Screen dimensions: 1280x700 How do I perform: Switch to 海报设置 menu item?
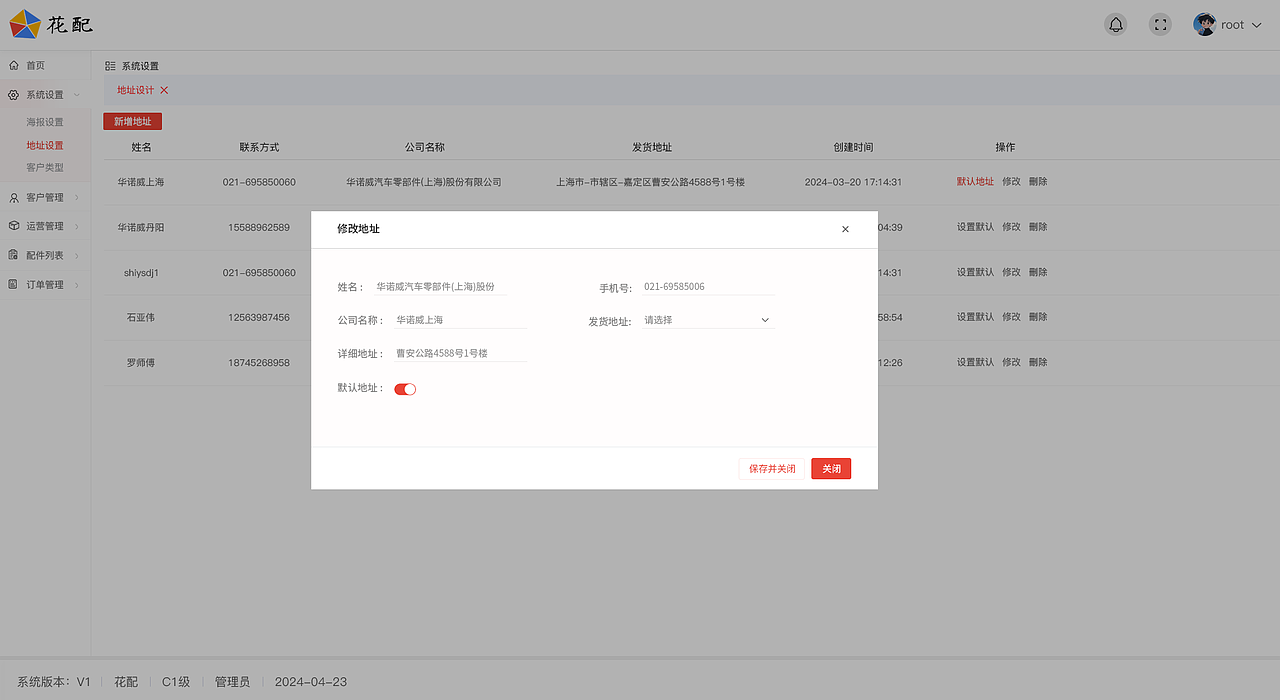[x=44, y=121]
